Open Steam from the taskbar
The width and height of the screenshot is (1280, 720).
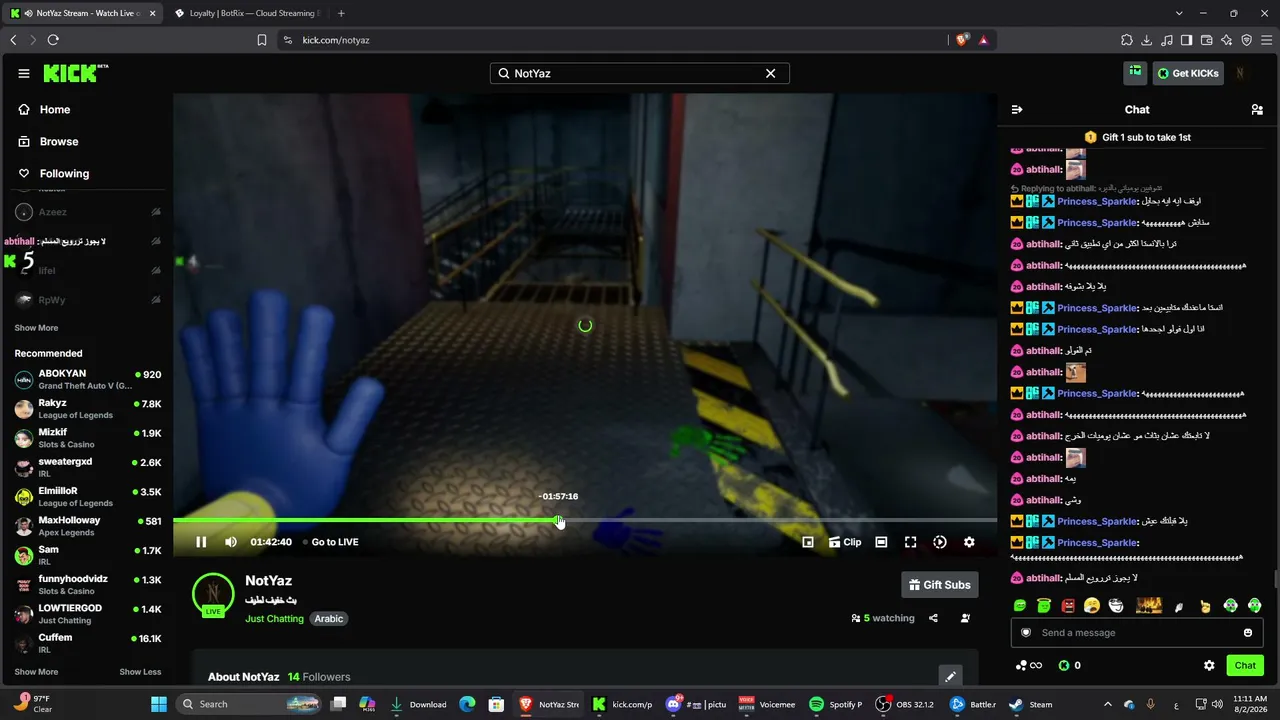pyautogui.click(x=1030, y=704)
